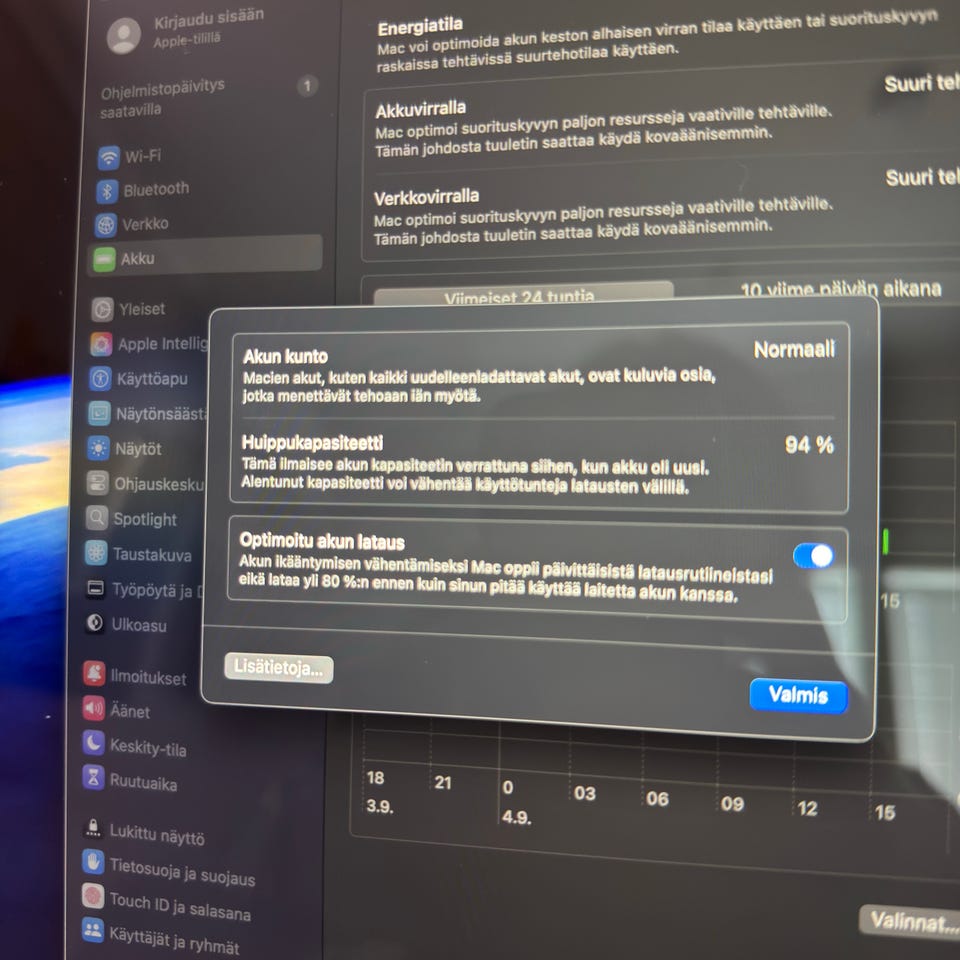960x960 pixels.
Task: Open Ilmoitukset bell icon
Action: 94,674
